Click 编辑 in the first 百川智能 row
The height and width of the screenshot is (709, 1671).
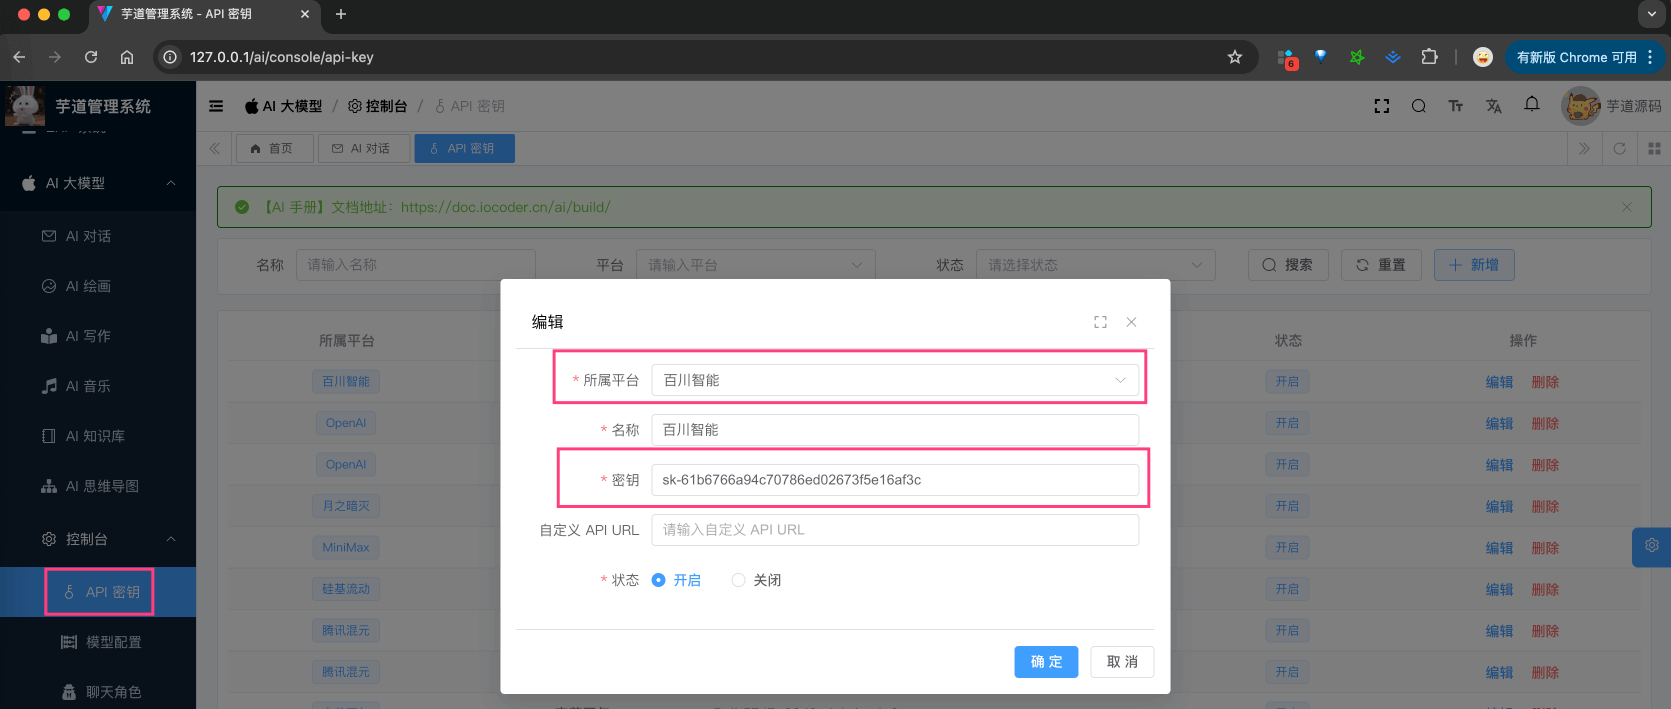pos(1499,382)
